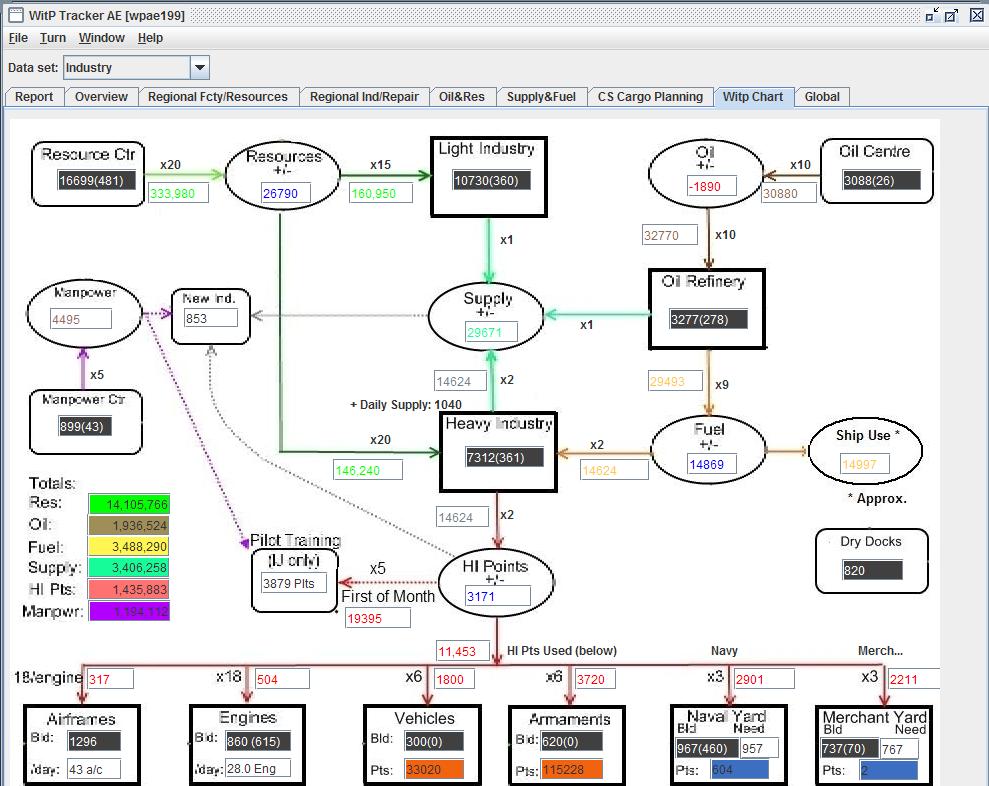989x786 pixels.
Task: Open the File menu
Action: 18,38
